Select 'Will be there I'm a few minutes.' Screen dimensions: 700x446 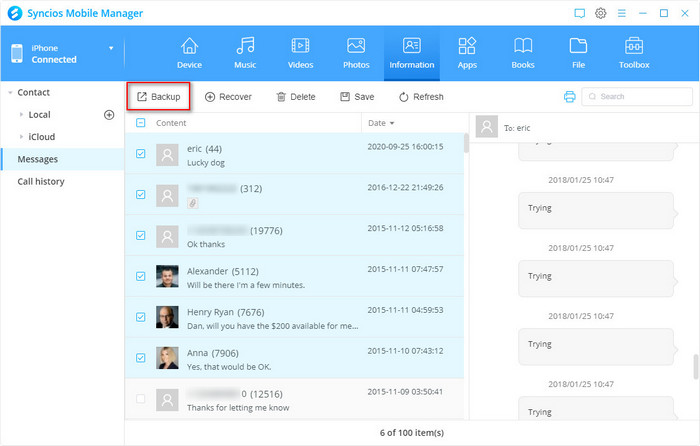pos(246,285)
